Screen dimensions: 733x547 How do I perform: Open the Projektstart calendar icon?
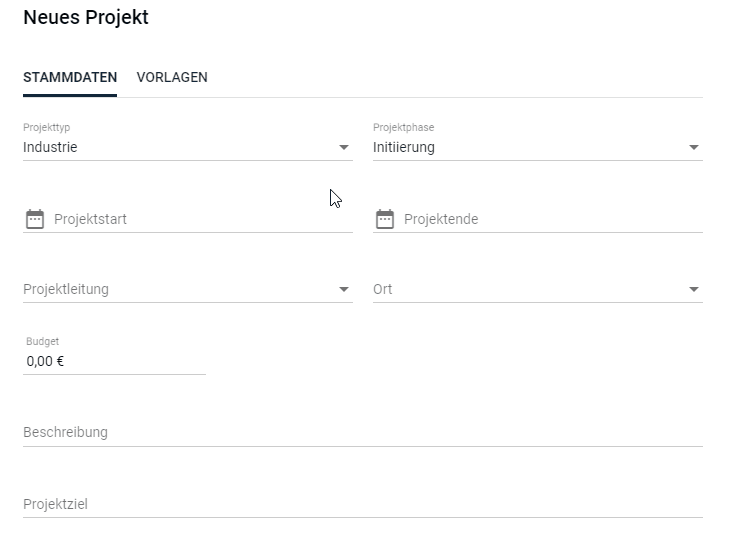click(x=35, y=219)
